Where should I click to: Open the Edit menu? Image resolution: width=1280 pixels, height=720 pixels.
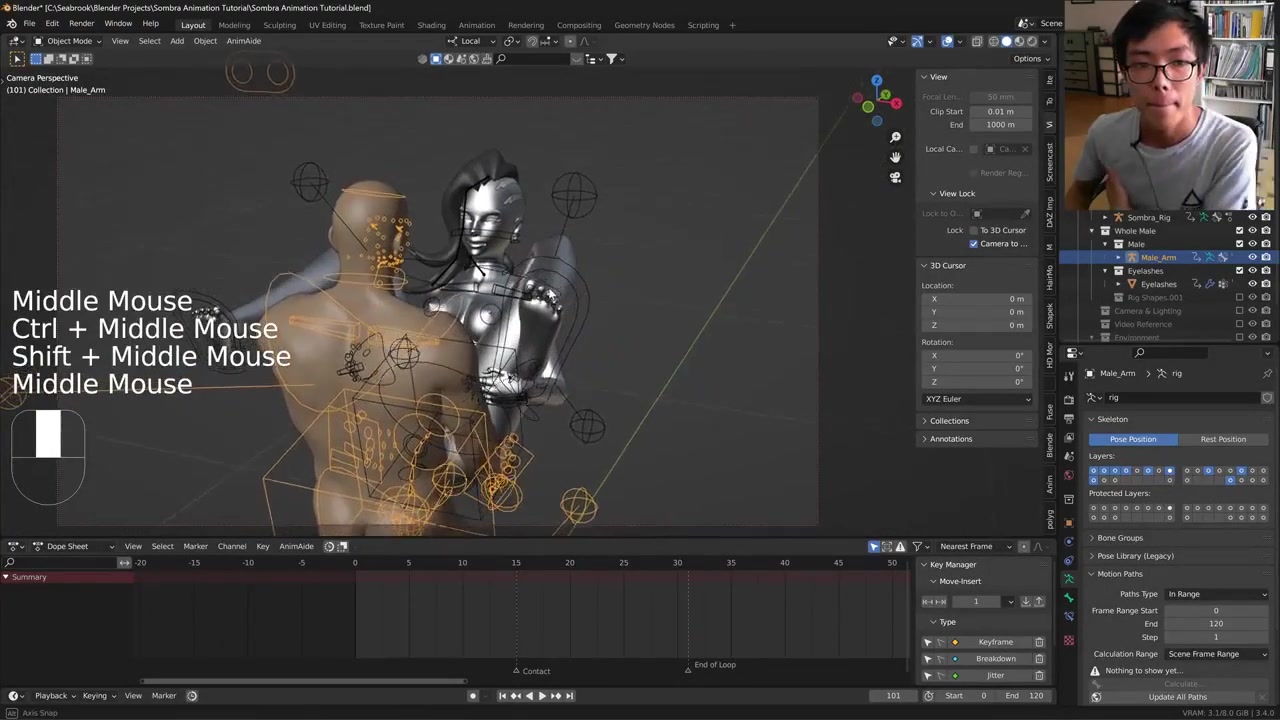pos(51,23)
